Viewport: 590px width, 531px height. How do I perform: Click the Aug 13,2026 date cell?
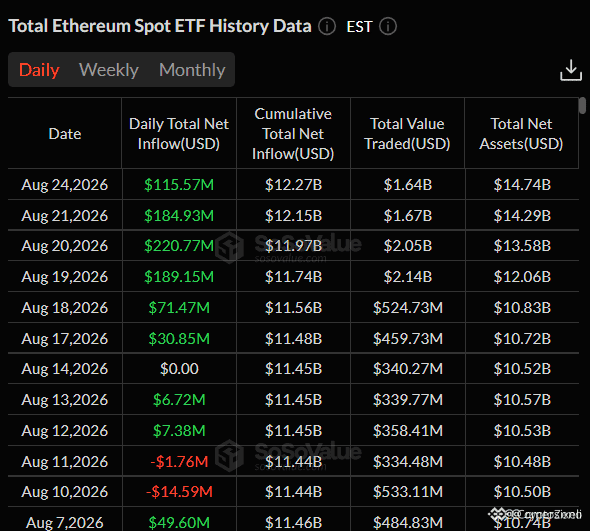[65, 400]
